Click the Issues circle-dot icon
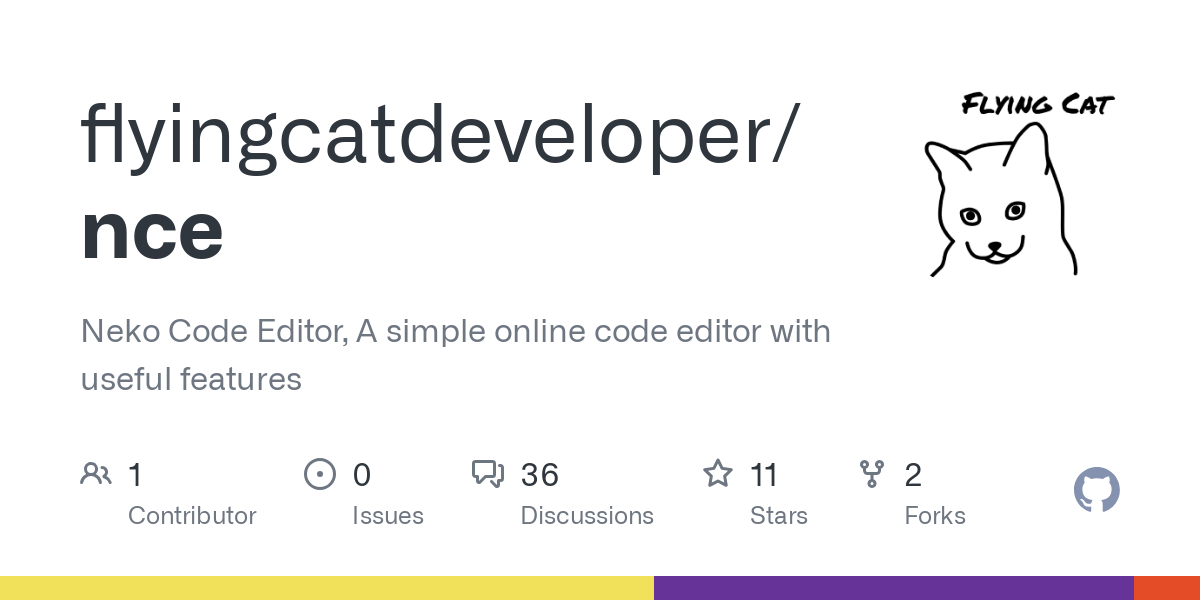1200x600 pixels. coord(319,473)
